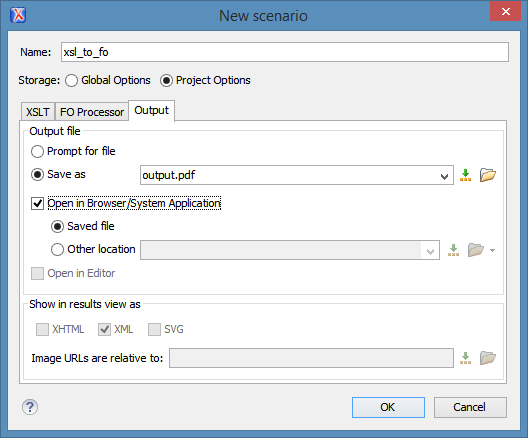Click the insert editor variables icon beside Other location
This screenshot has height=438, width=528.
(x=453, y=250)
